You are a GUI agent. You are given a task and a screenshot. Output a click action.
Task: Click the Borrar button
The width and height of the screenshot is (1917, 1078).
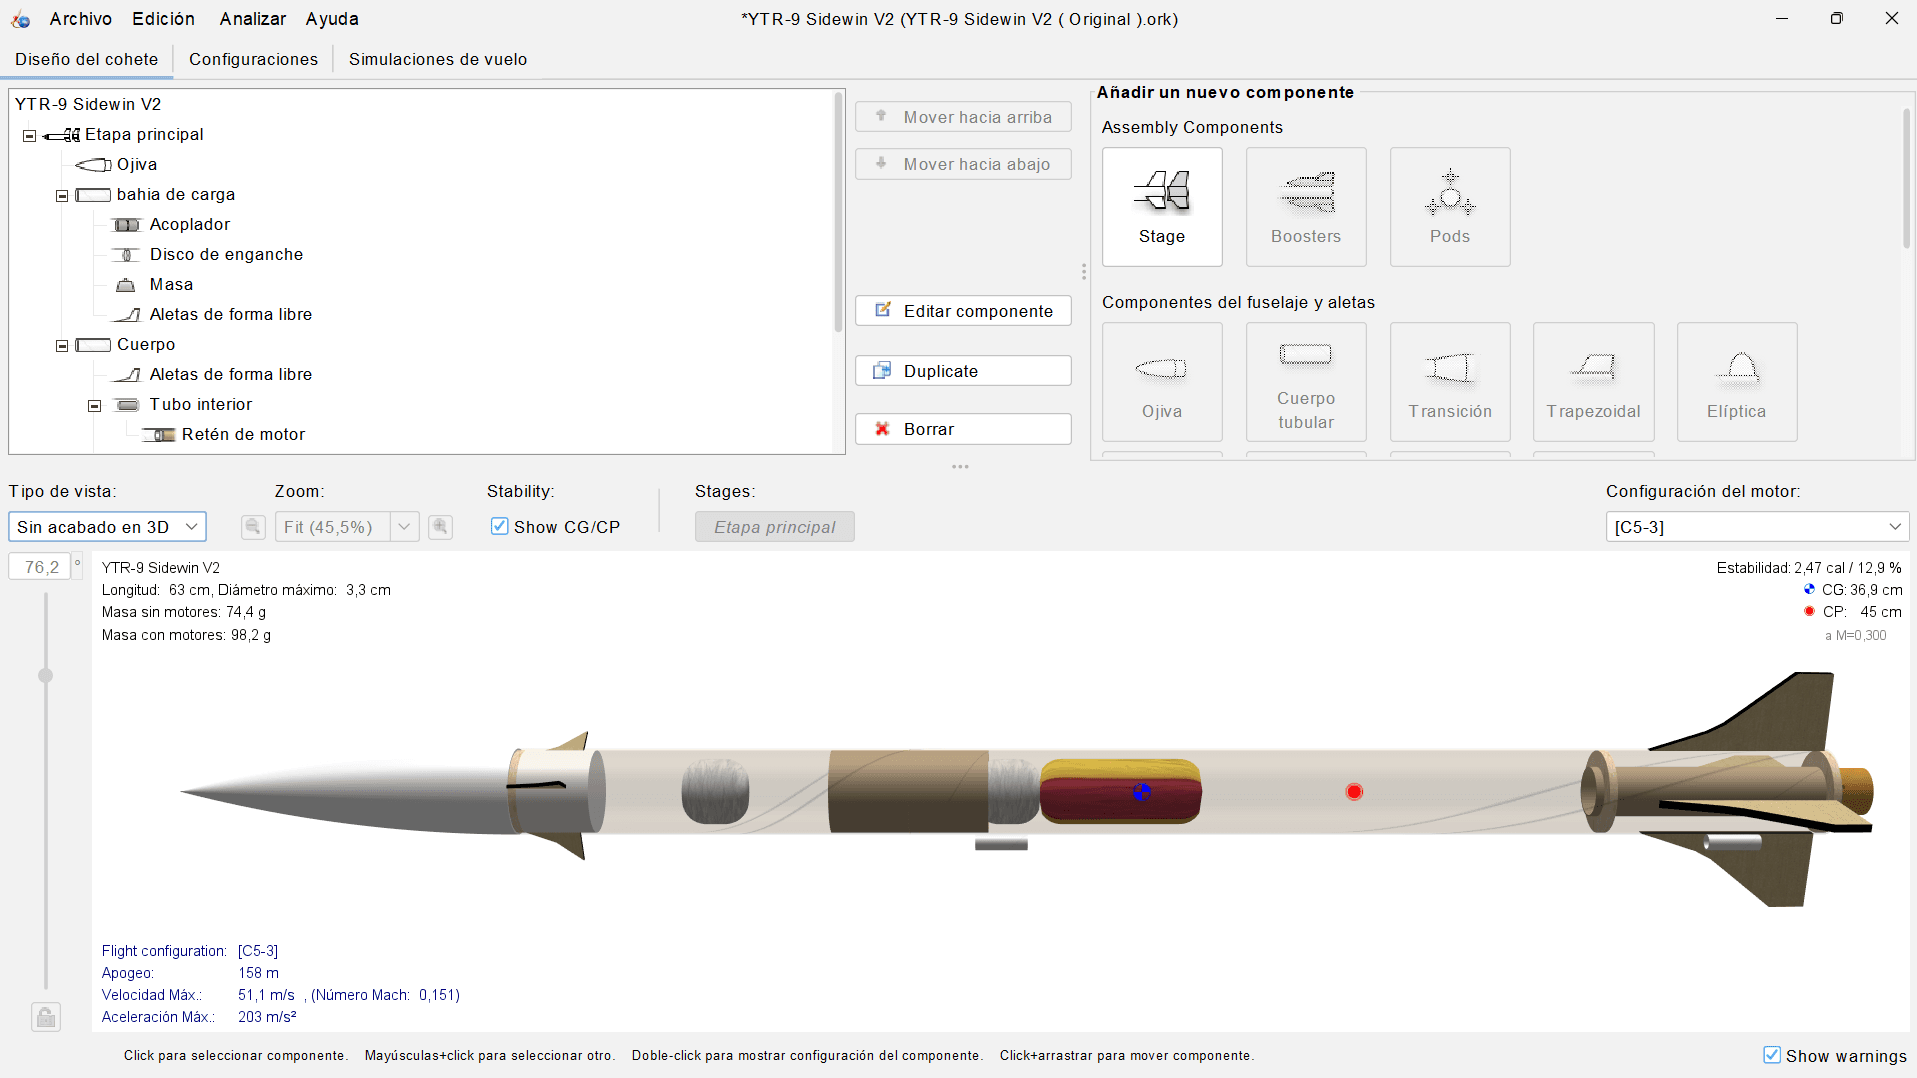[963, 429]
